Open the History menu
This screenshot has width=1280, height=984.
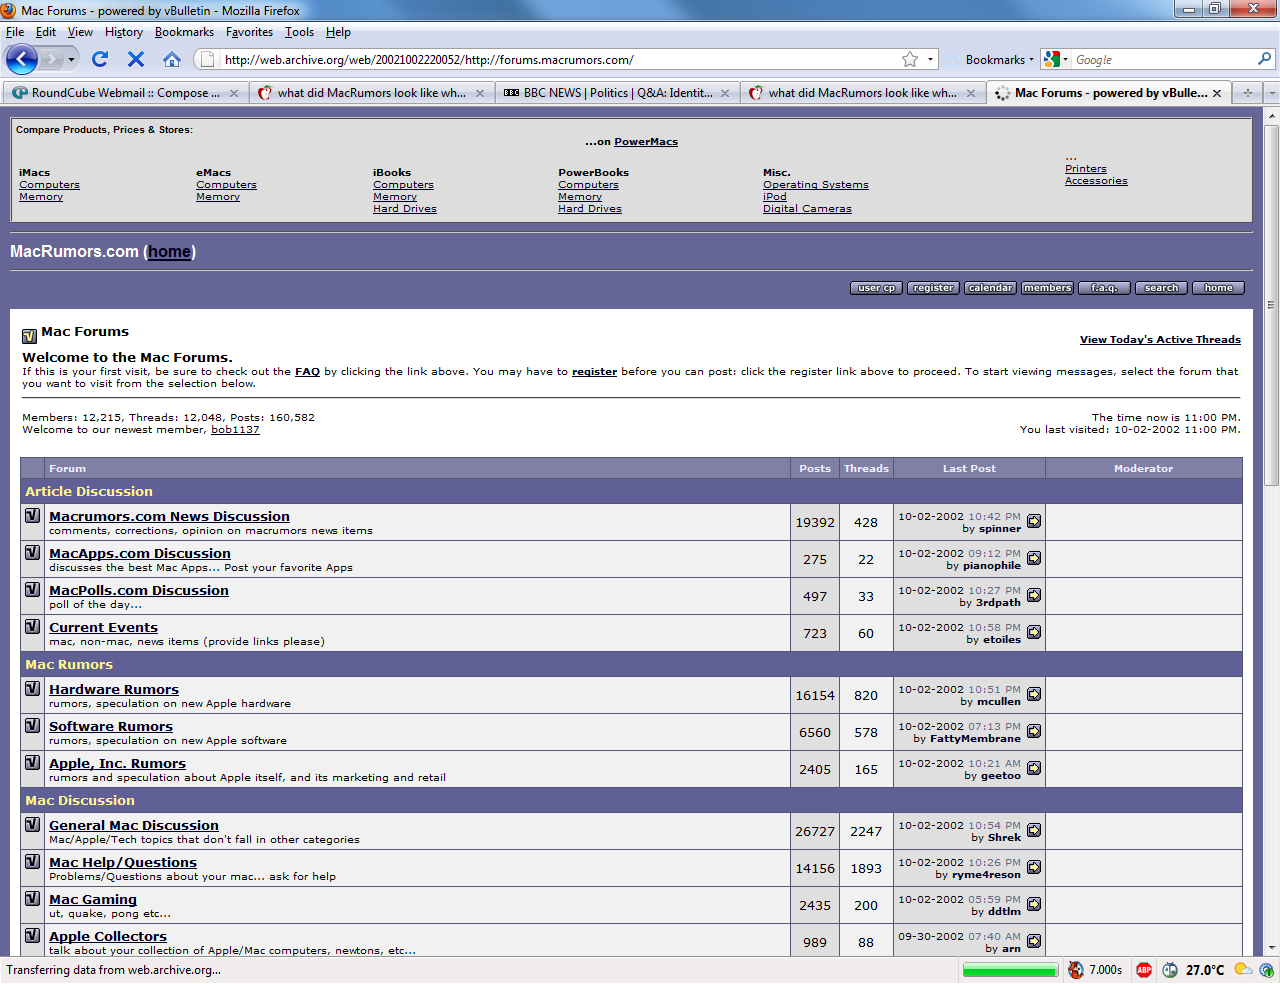(124, 32)
